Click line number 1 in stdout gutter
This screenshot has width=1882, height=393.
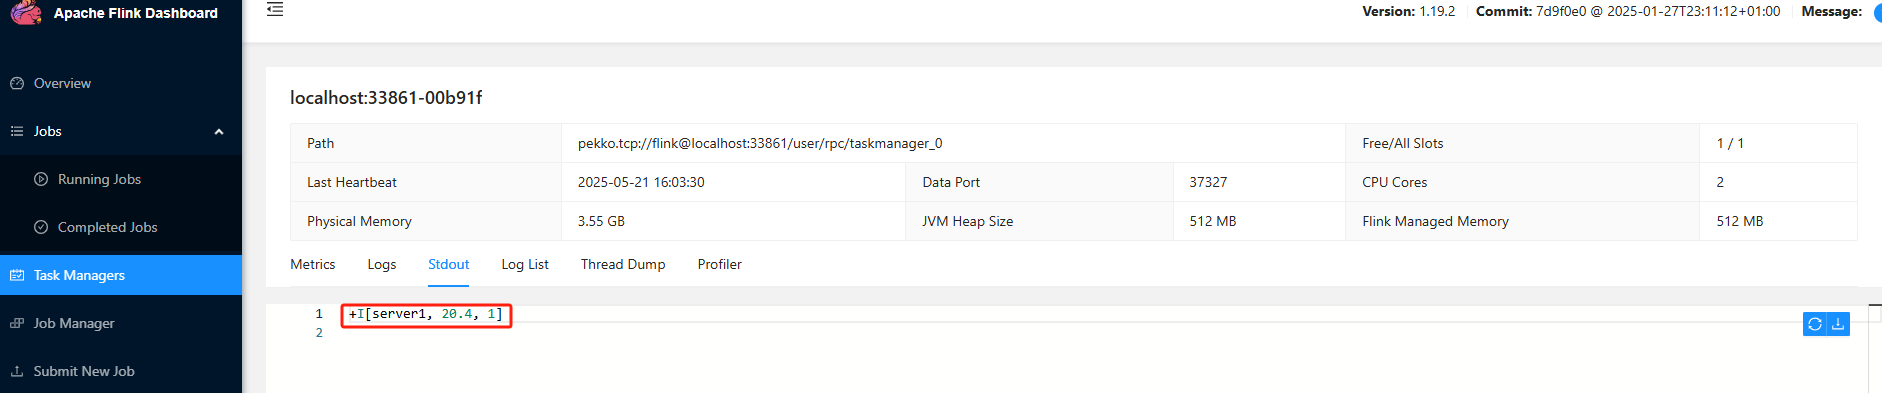point(319,314)
